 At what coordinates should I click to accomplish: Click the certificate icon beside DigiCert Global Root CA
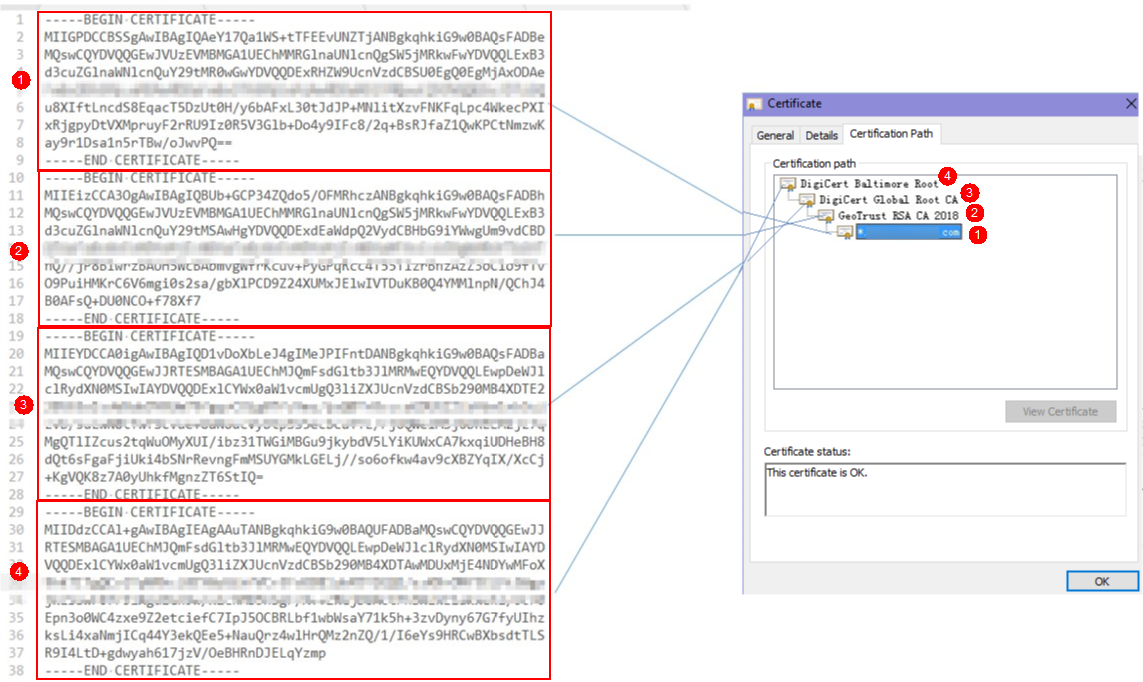coord(806,200)
